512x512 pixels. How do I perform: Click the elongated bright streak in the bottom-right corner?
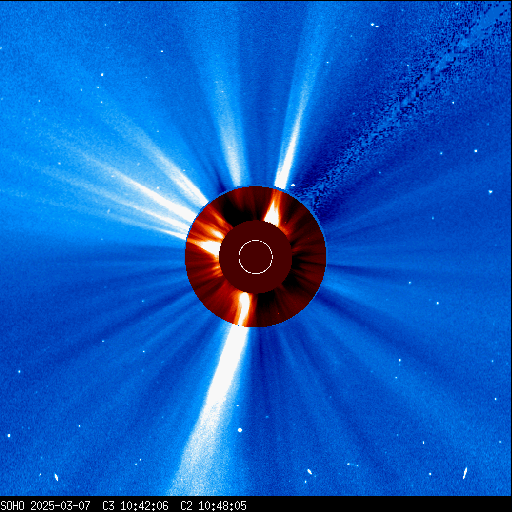pos(465,472)
